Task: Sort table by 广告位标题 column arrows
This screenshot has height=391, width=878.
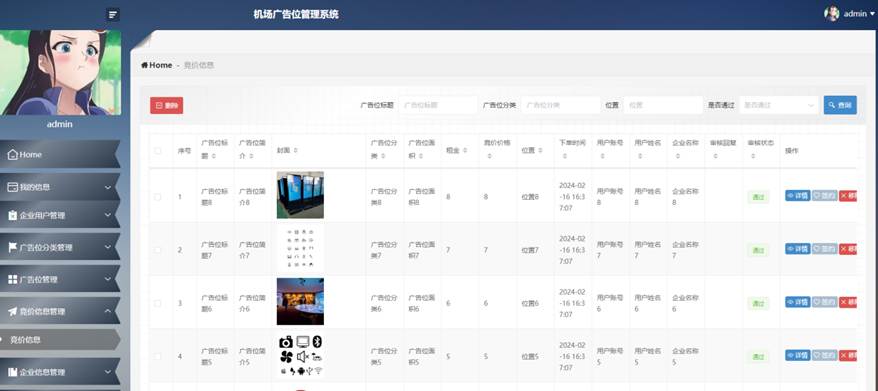Action: 214,157
